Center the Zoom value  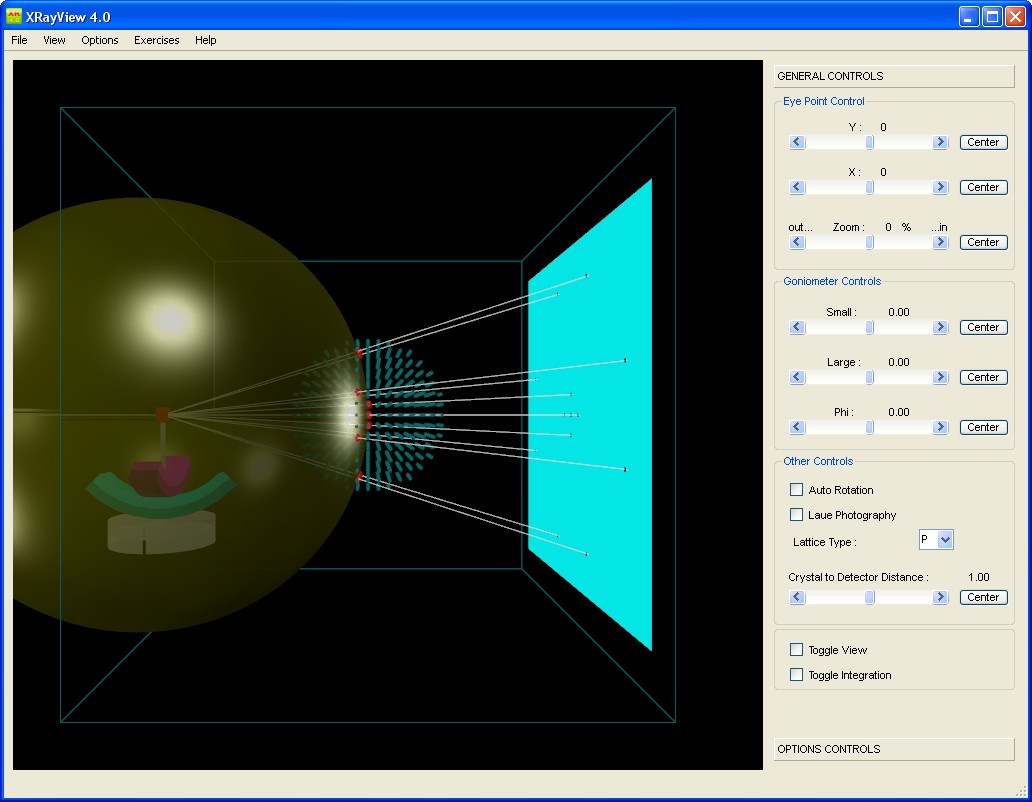[983, 242]
